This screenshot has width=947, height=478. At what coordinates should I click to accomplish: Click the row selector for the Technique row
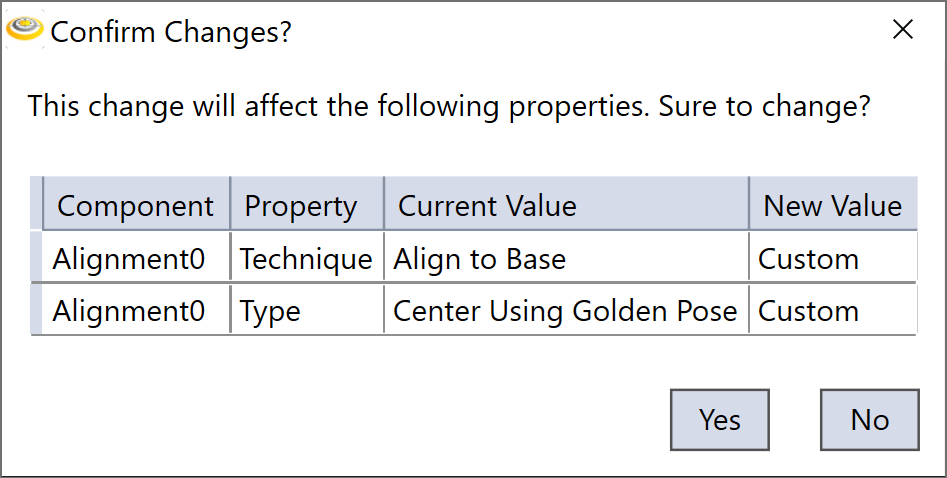point(37,259)
